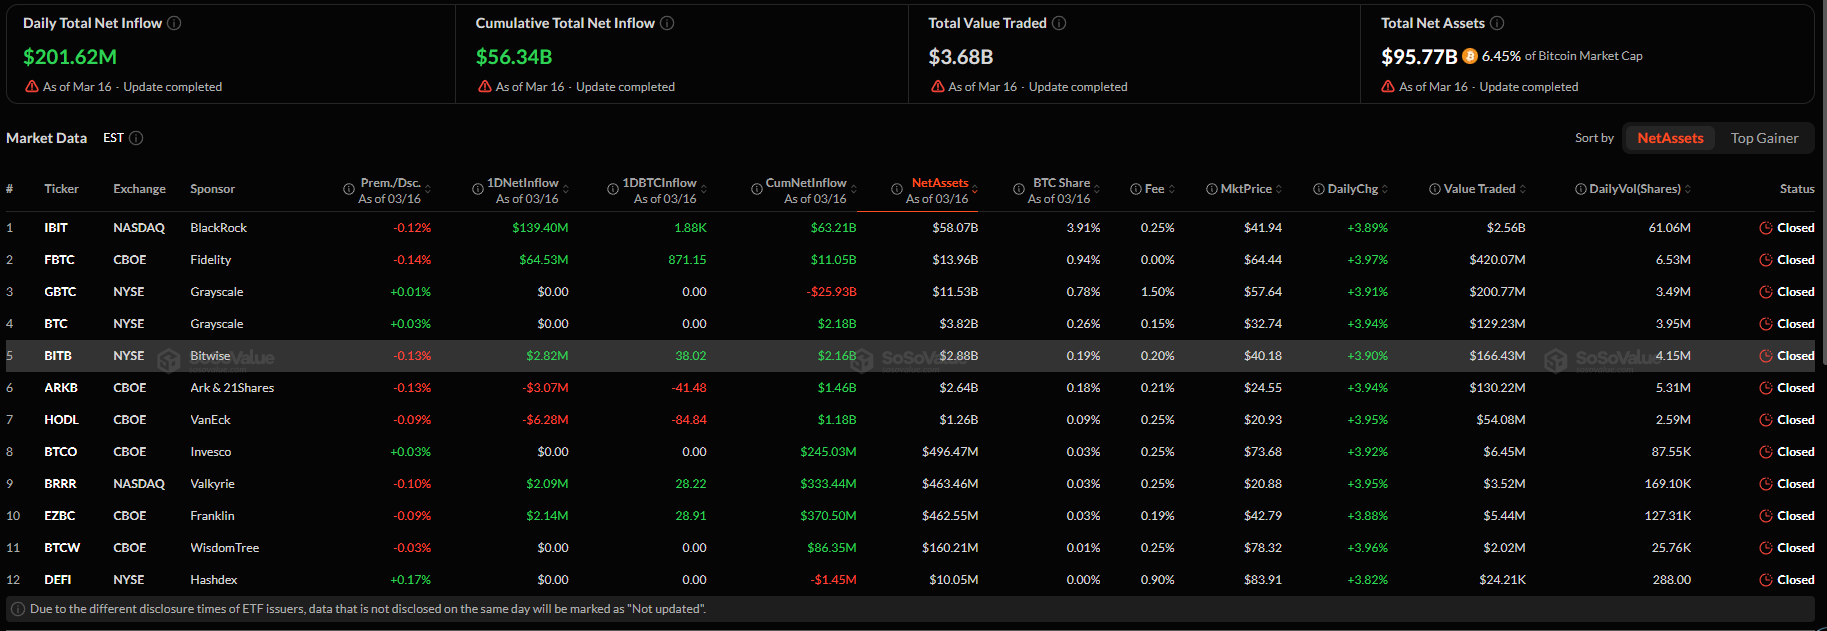Viewport: 1827px width, 631px height.
Task: Sort by Value Traded column header
Action: (1522, 189)
